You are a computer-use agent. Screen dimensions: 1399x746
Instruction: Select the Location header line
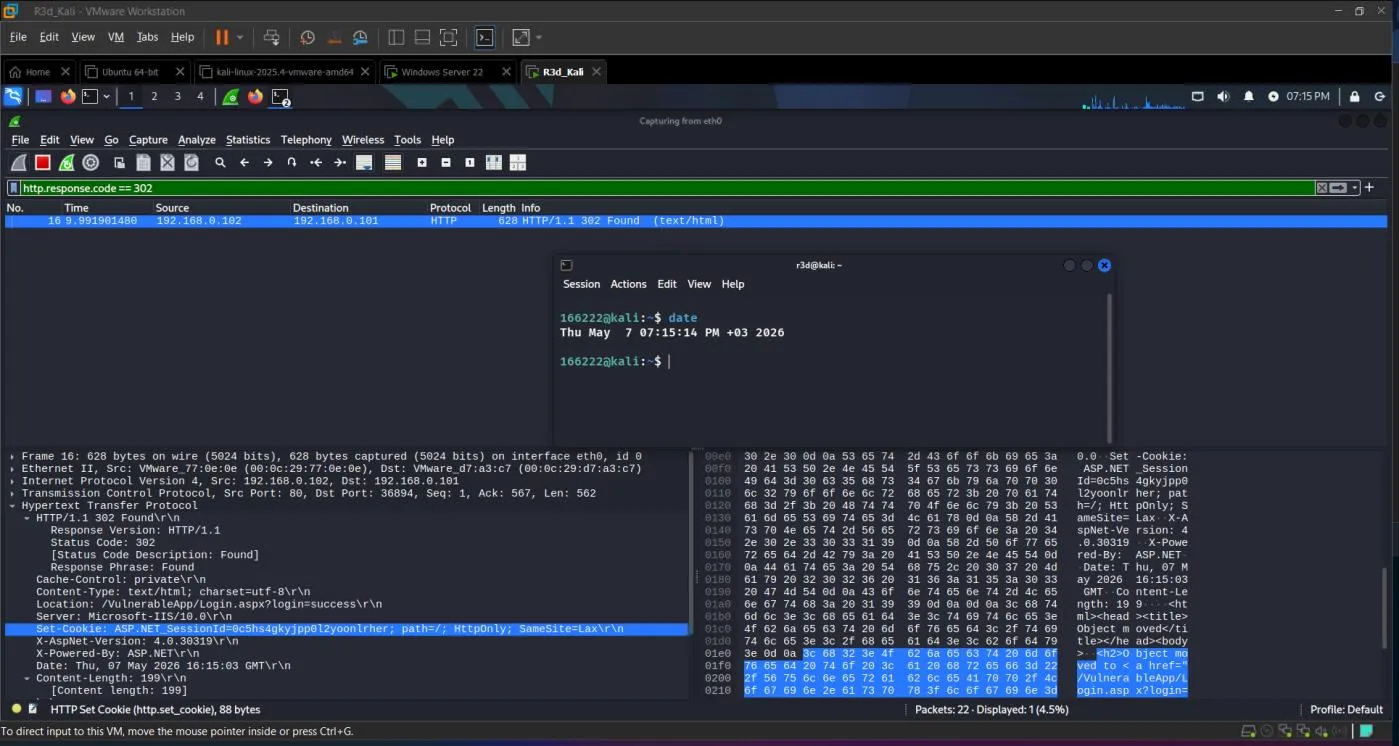tap(209, 604)
